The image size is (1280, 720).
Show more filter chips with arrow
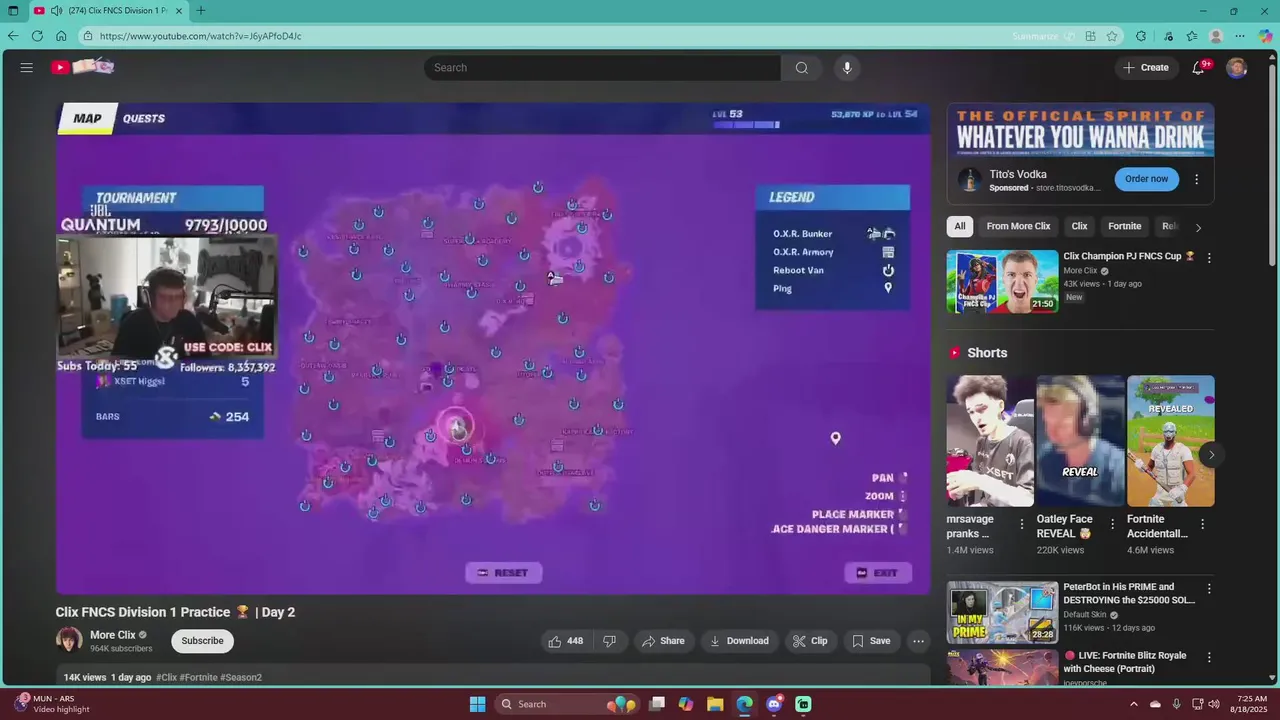pos(1198,227)
